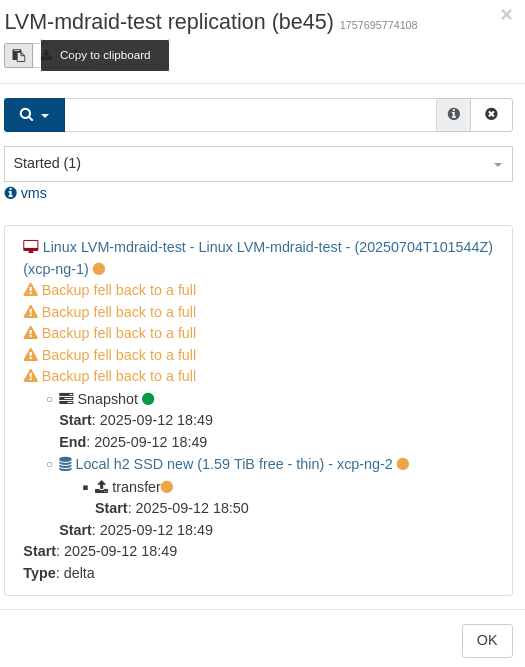Click the blue info icon beside vms
The image size is (525, 667).
(x=11, y=193)
